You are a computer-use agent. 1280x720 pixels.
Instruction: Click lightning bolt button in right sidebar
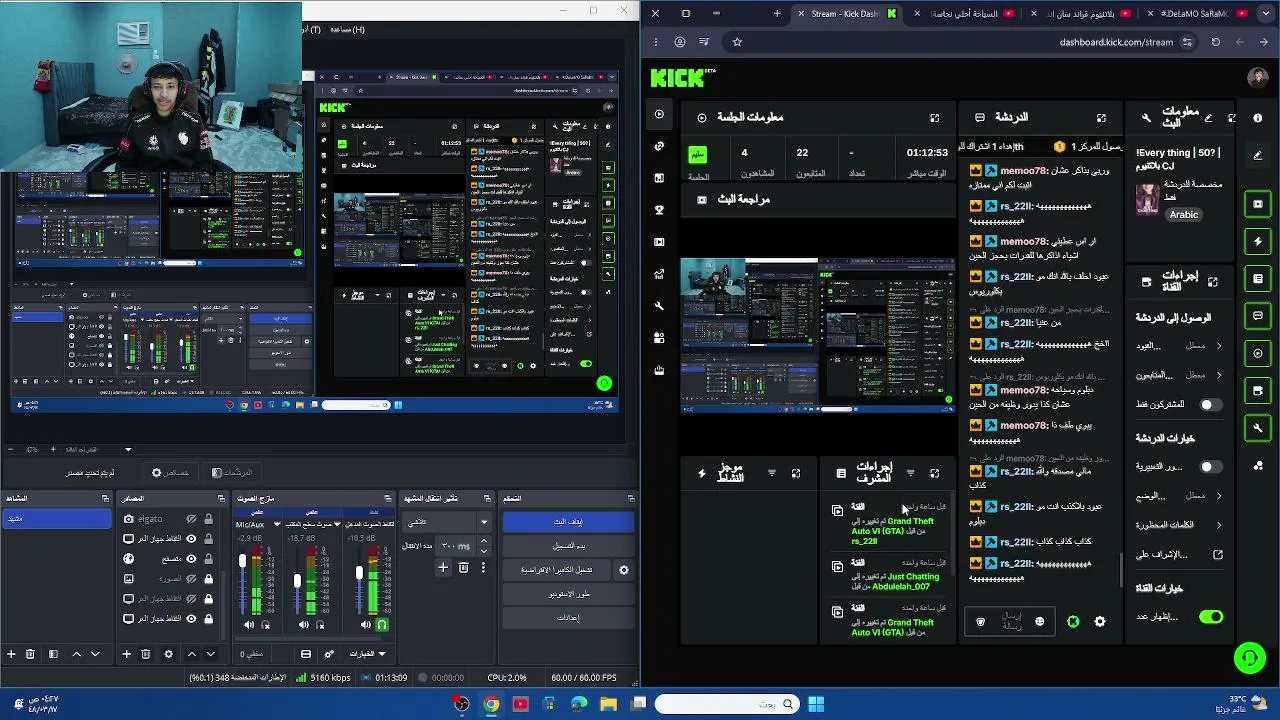[x=1258, y=241]
